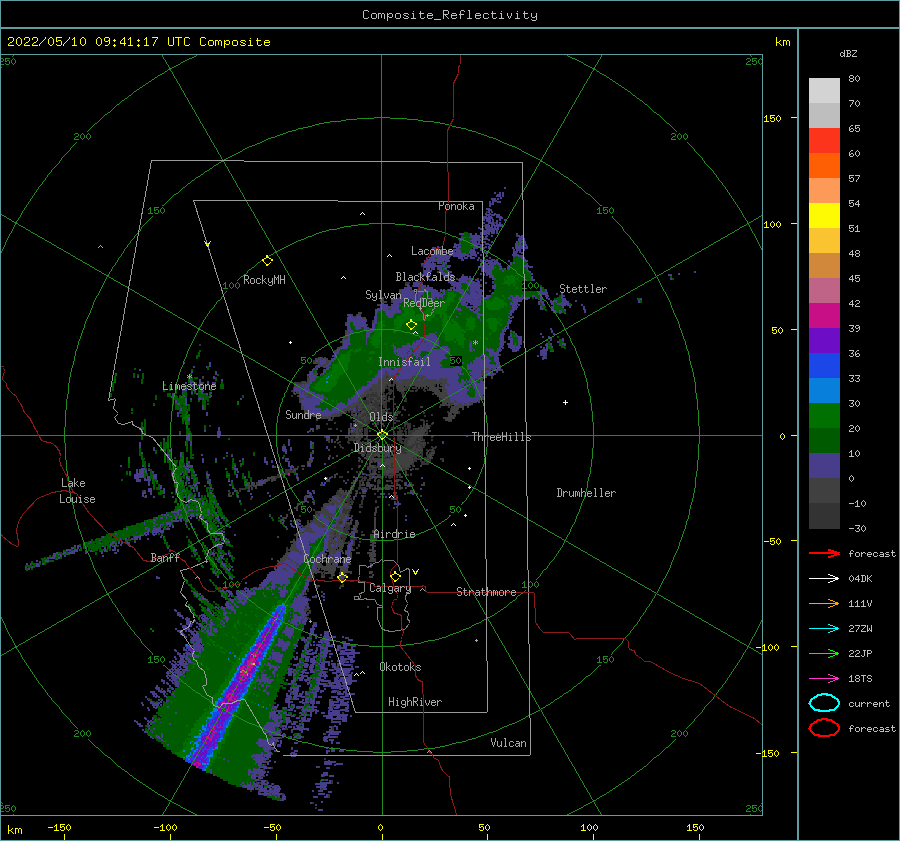Click the RedDeer city label
This screenshot has width=900, height=841.
(424, 303)
